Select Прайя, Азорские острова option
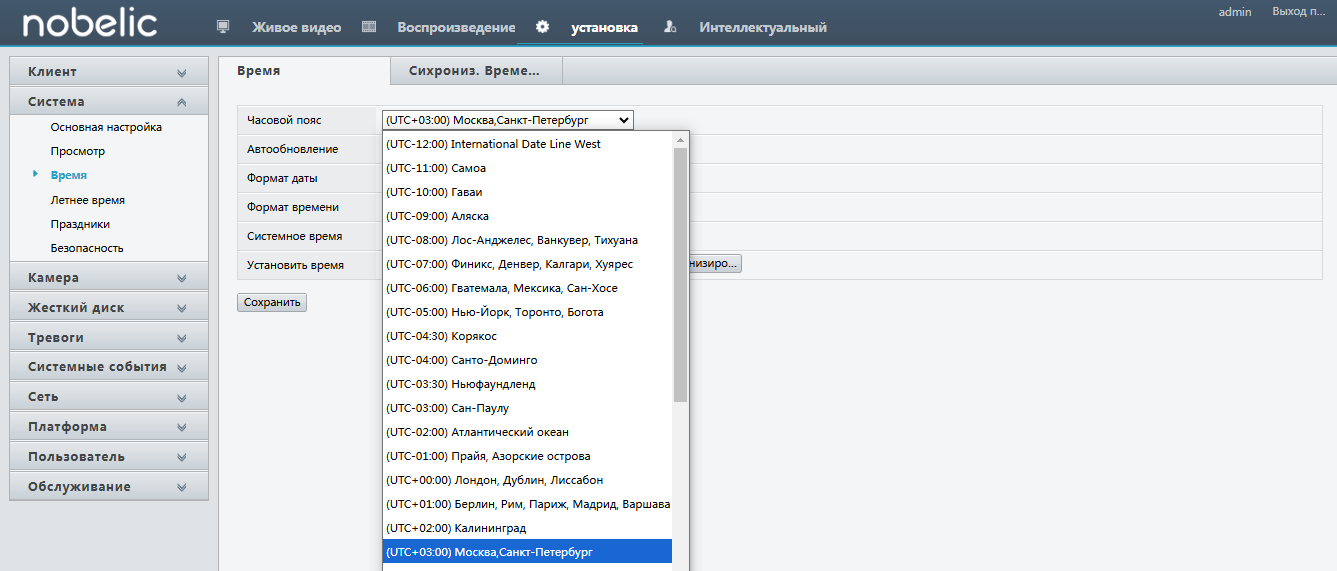The width and height of the screenshot is (1337, 571). [x=527, y=456]
